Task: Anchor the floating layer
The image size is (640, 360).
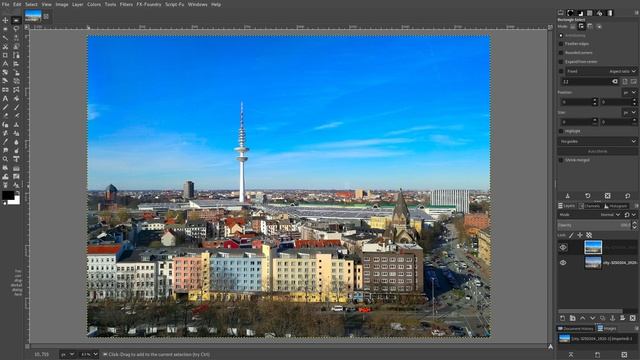Action: tap(612, 318)
